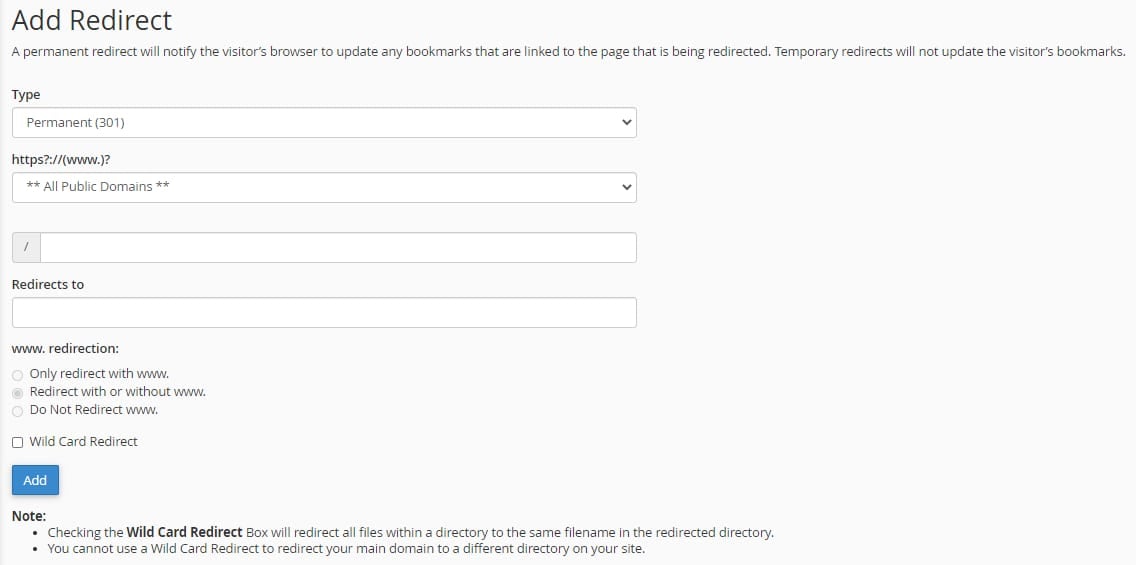Click the 'Add Redirect' page heading

pyautogui.click(x=92, y=20)
